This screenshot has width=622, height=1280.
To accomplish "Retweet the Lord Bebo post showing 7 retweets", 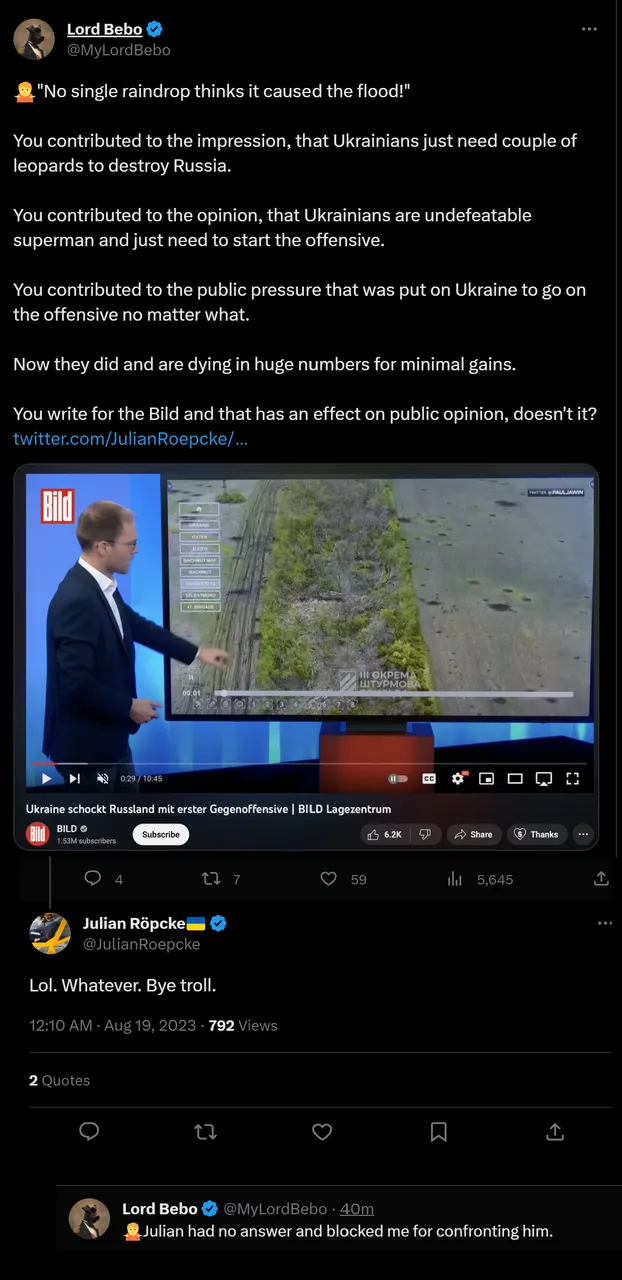I will 211,878.
